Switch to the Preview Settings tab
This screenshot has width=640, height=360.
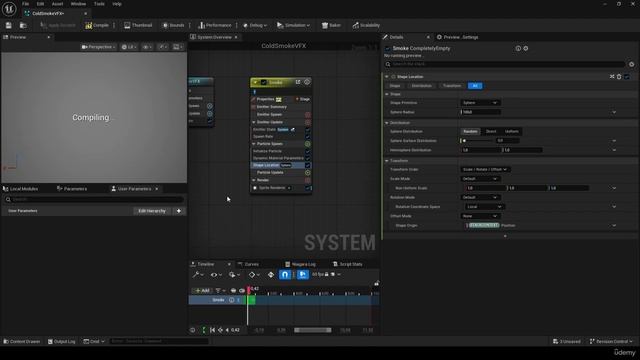(457, 37)
